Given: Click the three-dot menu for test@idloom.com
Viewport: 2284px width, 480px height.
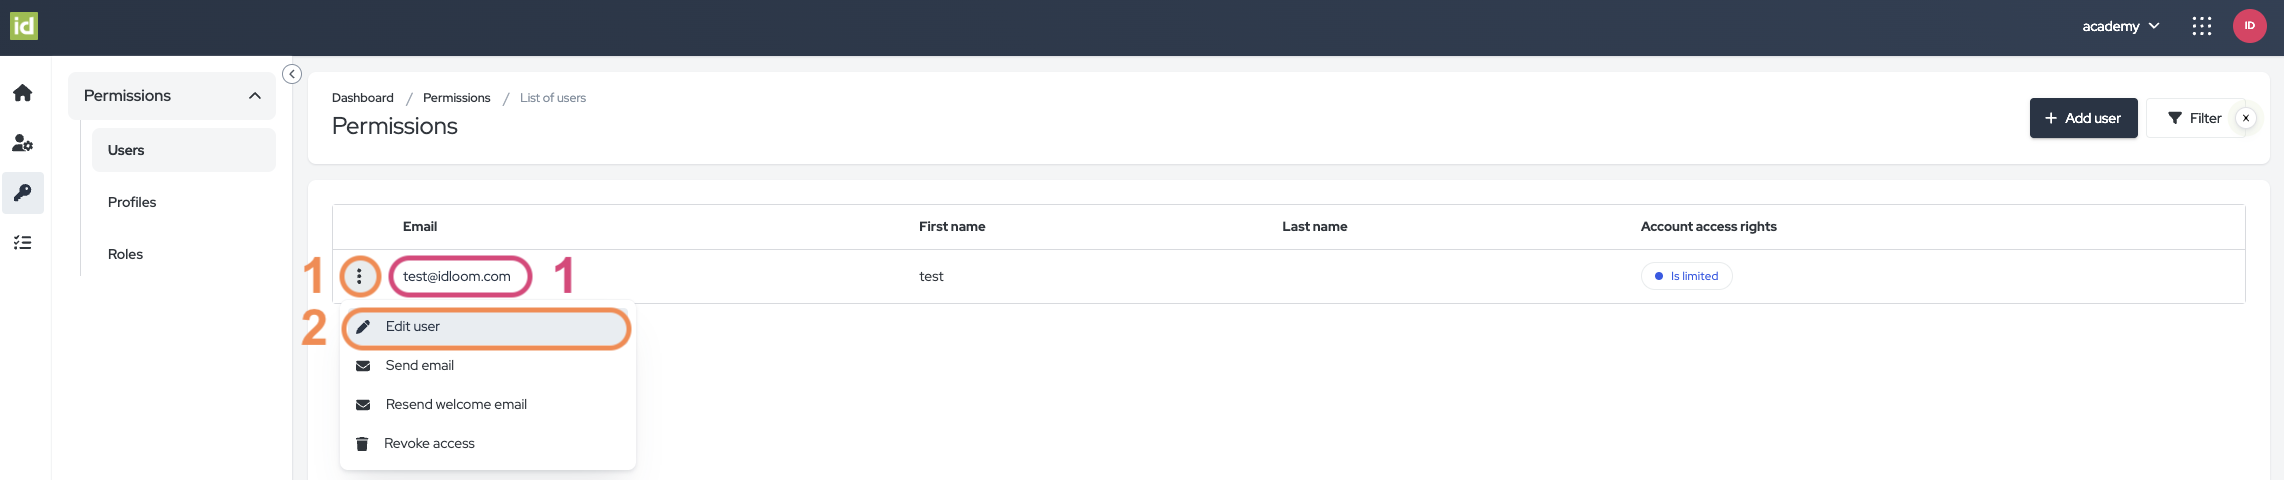Looking at the screenshot, I should click(x=359, y=277).
